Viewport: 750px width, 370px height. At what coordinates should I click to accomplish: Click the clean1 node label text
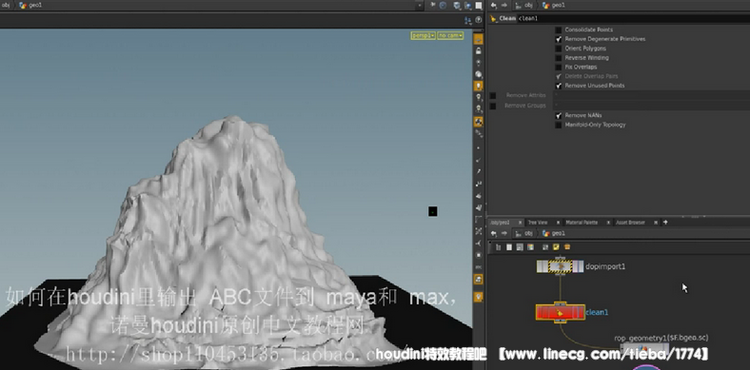click(597, 313)
